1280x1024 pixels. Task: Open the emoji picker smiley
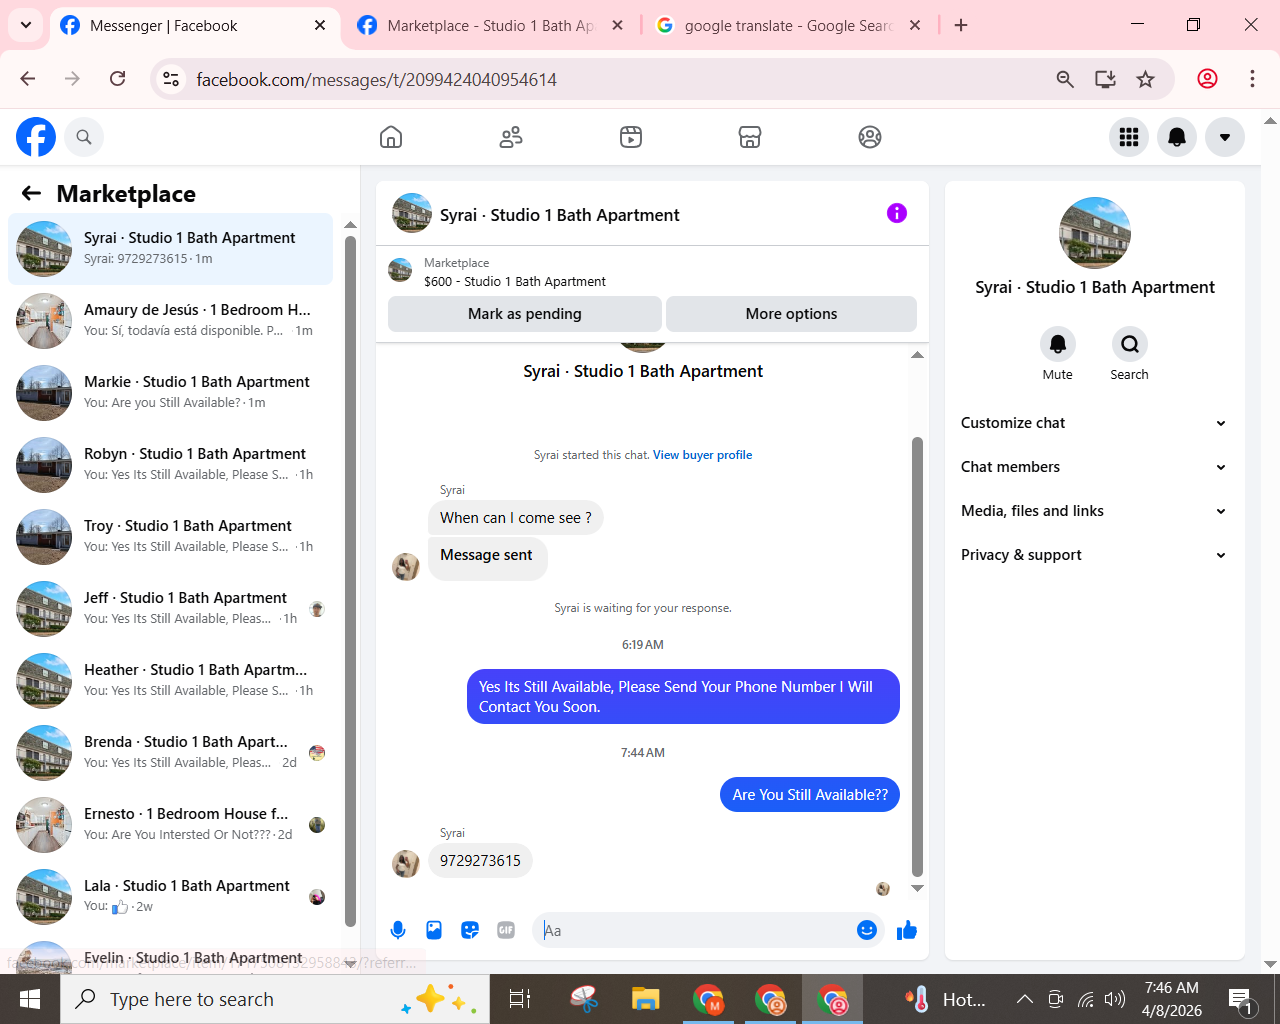tap(867, 930)
